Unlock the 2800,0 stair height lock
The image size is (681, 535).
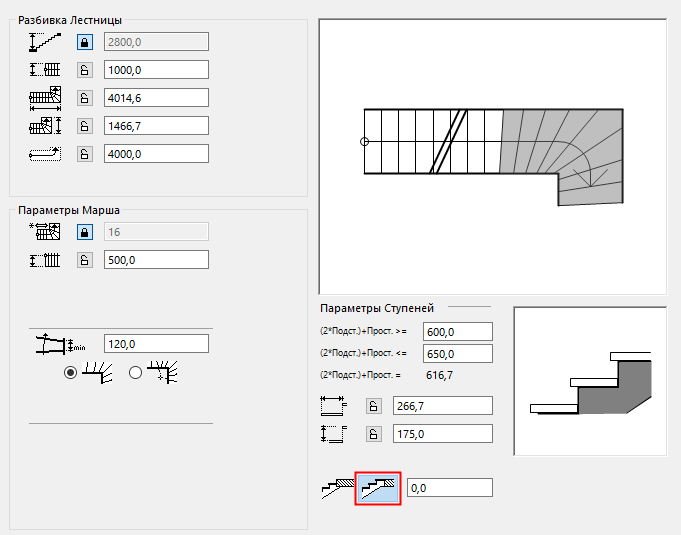coord(85,41)
